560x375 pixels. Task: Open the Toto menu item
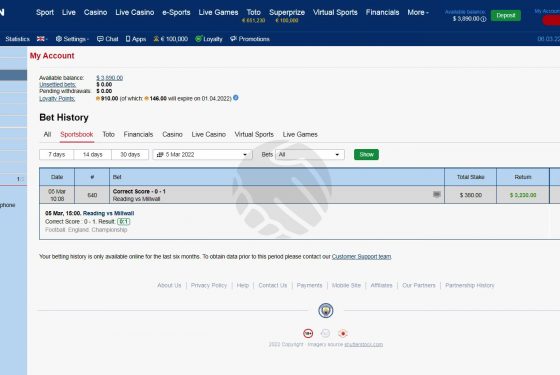point(254,12)
